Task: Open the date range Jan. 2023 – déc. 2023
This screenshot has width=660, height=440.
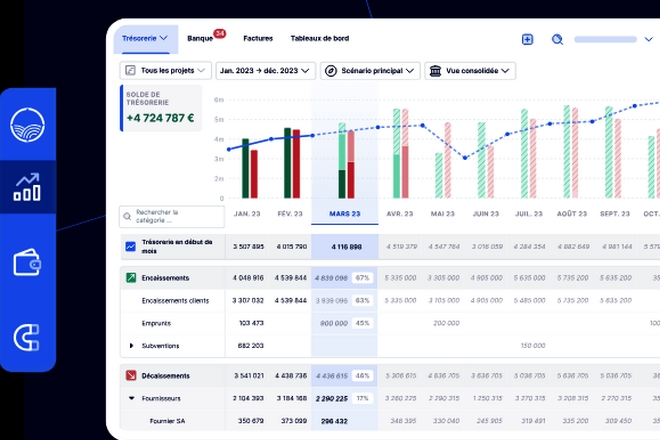Action: coord(265,71)
